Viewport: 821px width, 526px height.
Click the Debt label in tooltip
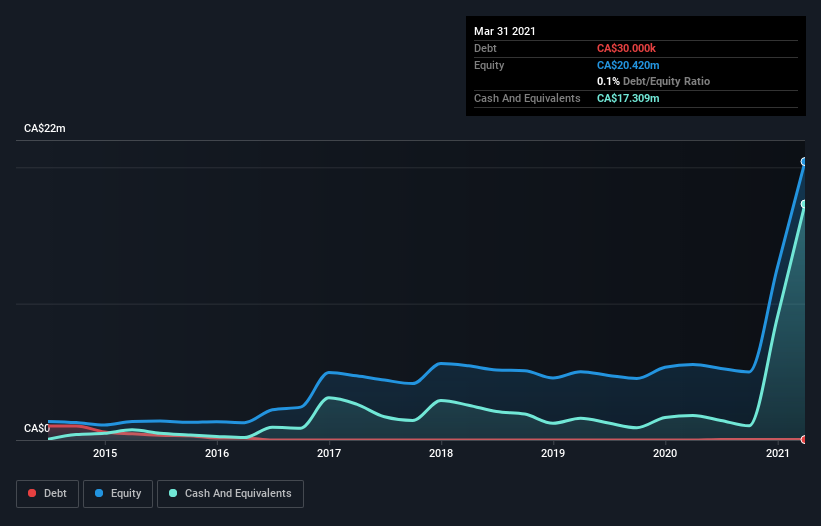(x=485, y=48)
